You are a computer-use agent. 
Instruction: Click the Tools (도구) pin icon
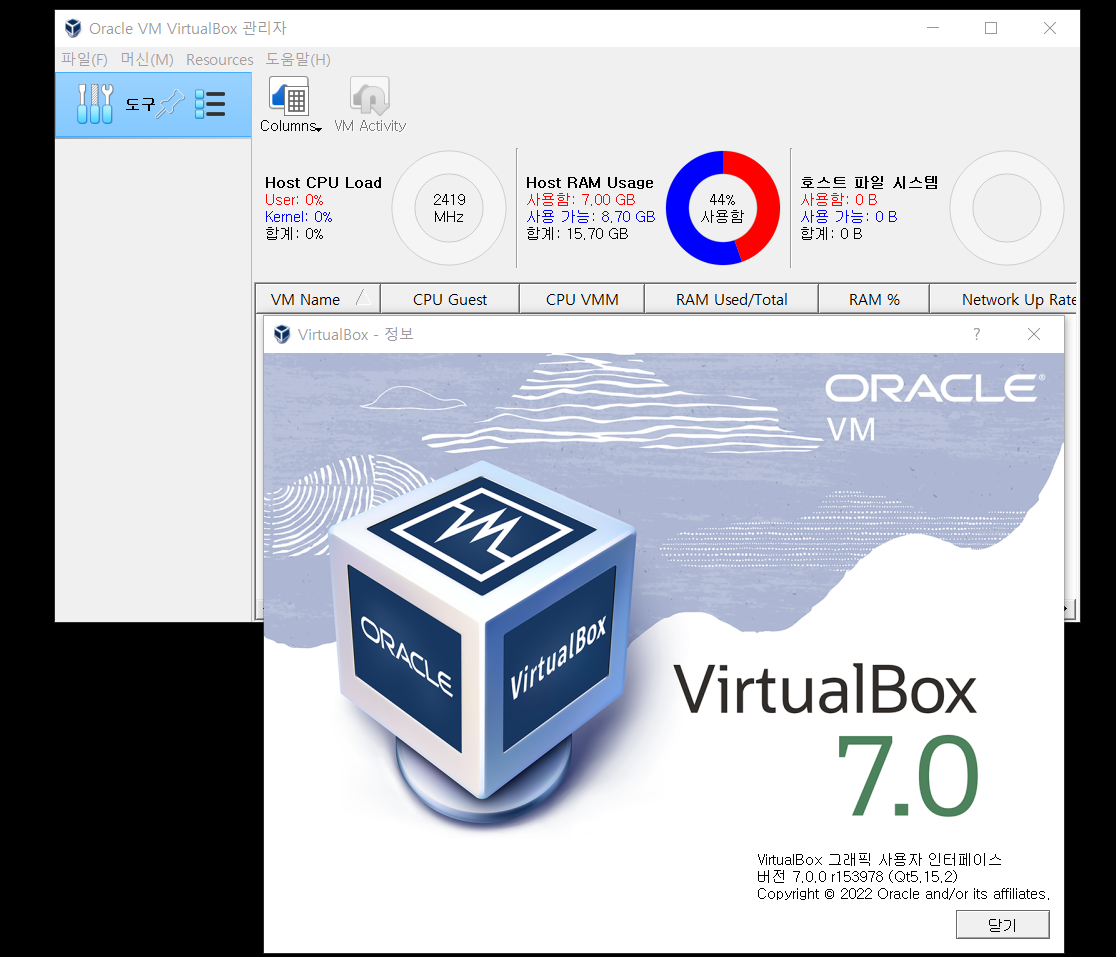coord(170,103)
